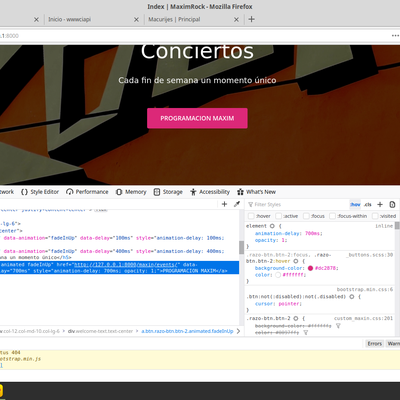Click the PROGRAMACION MAXIM button
The width and height of the screenshot is (400, 400).
click(x=197, y=118)
